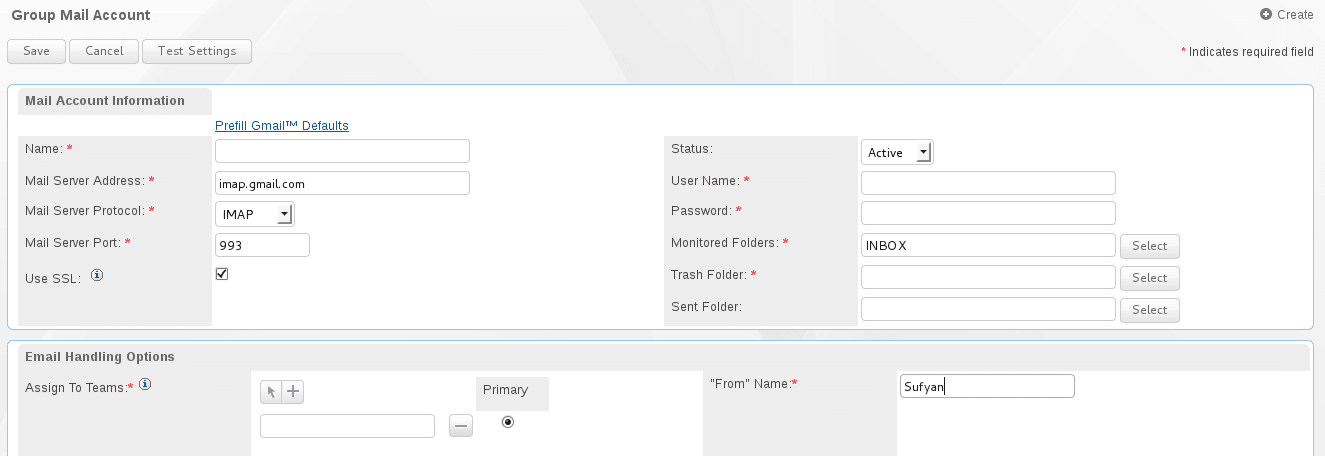1325x456 pixels.
Task: Click the Save button
Action: (x=36, y=51)
